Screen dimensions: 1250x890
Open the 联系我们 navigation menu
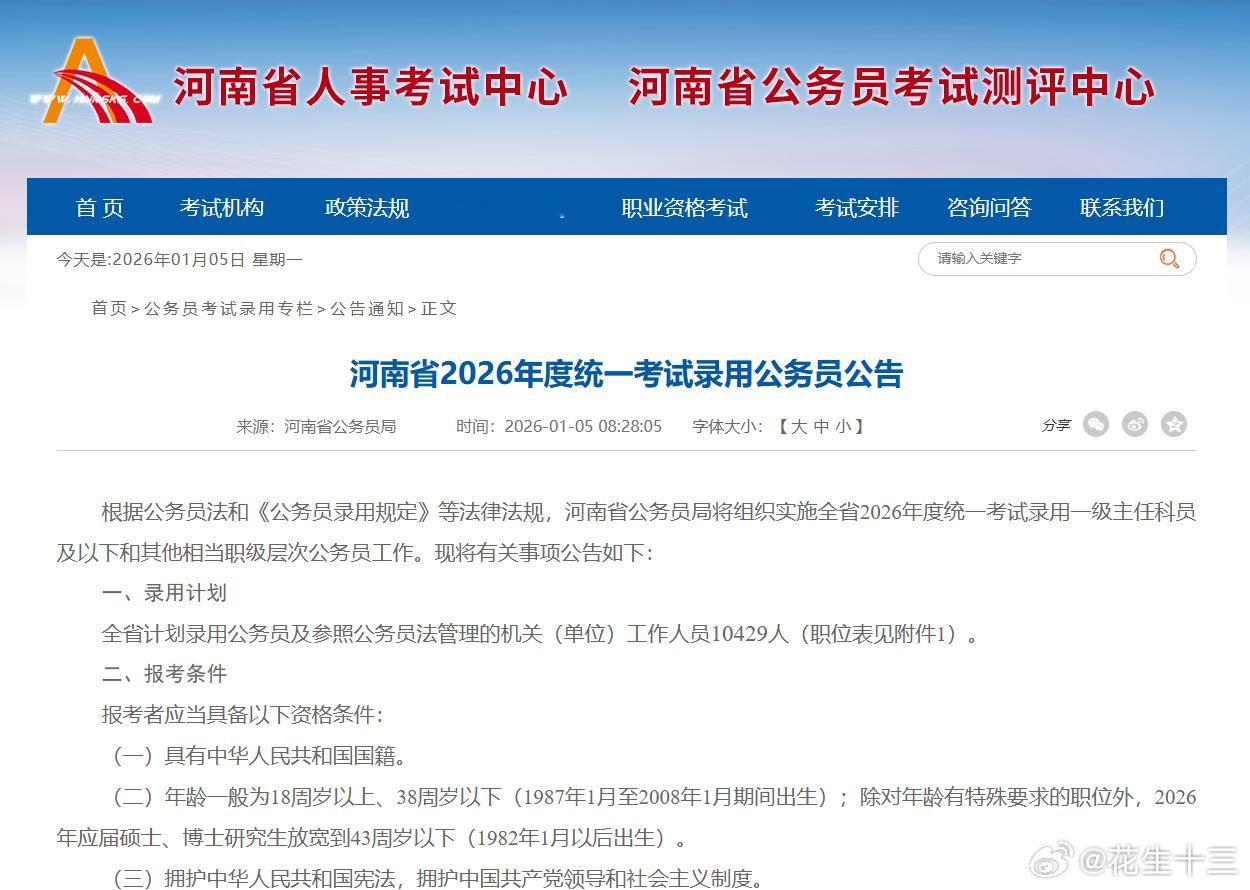[1119, 207]
